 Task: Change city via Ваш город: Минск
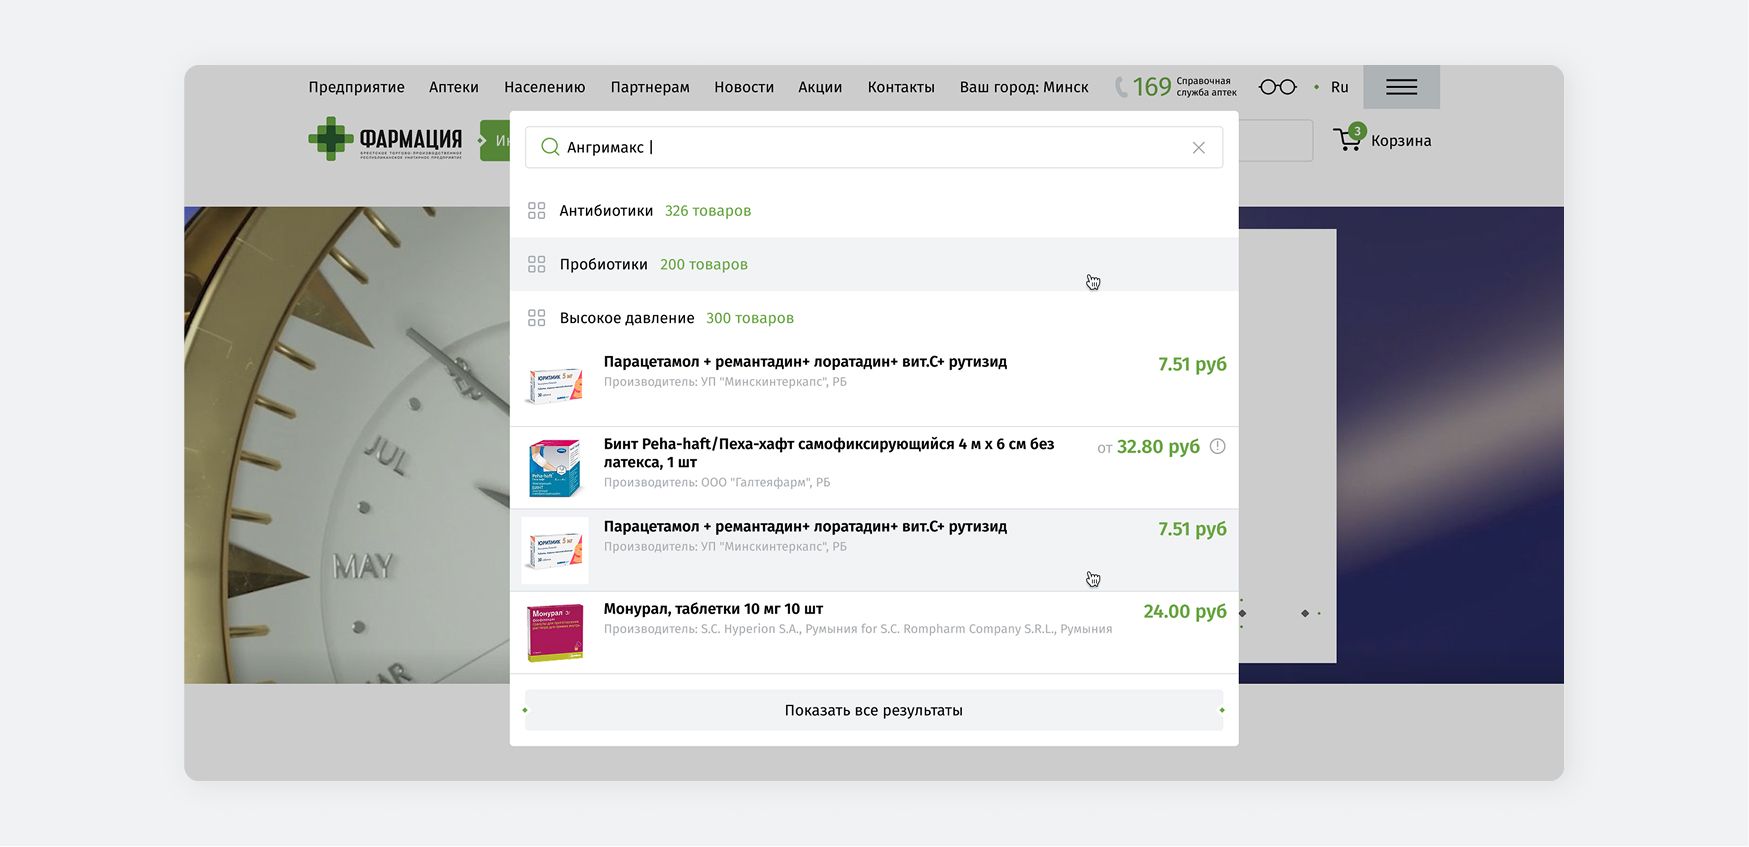(x=1023, y=87)
